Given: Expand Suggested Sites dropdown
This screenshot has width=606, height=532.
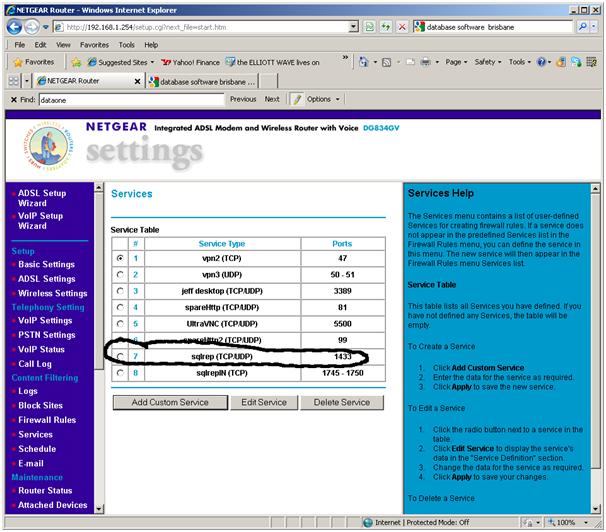Looking at the screenshot, I should 152,62.
